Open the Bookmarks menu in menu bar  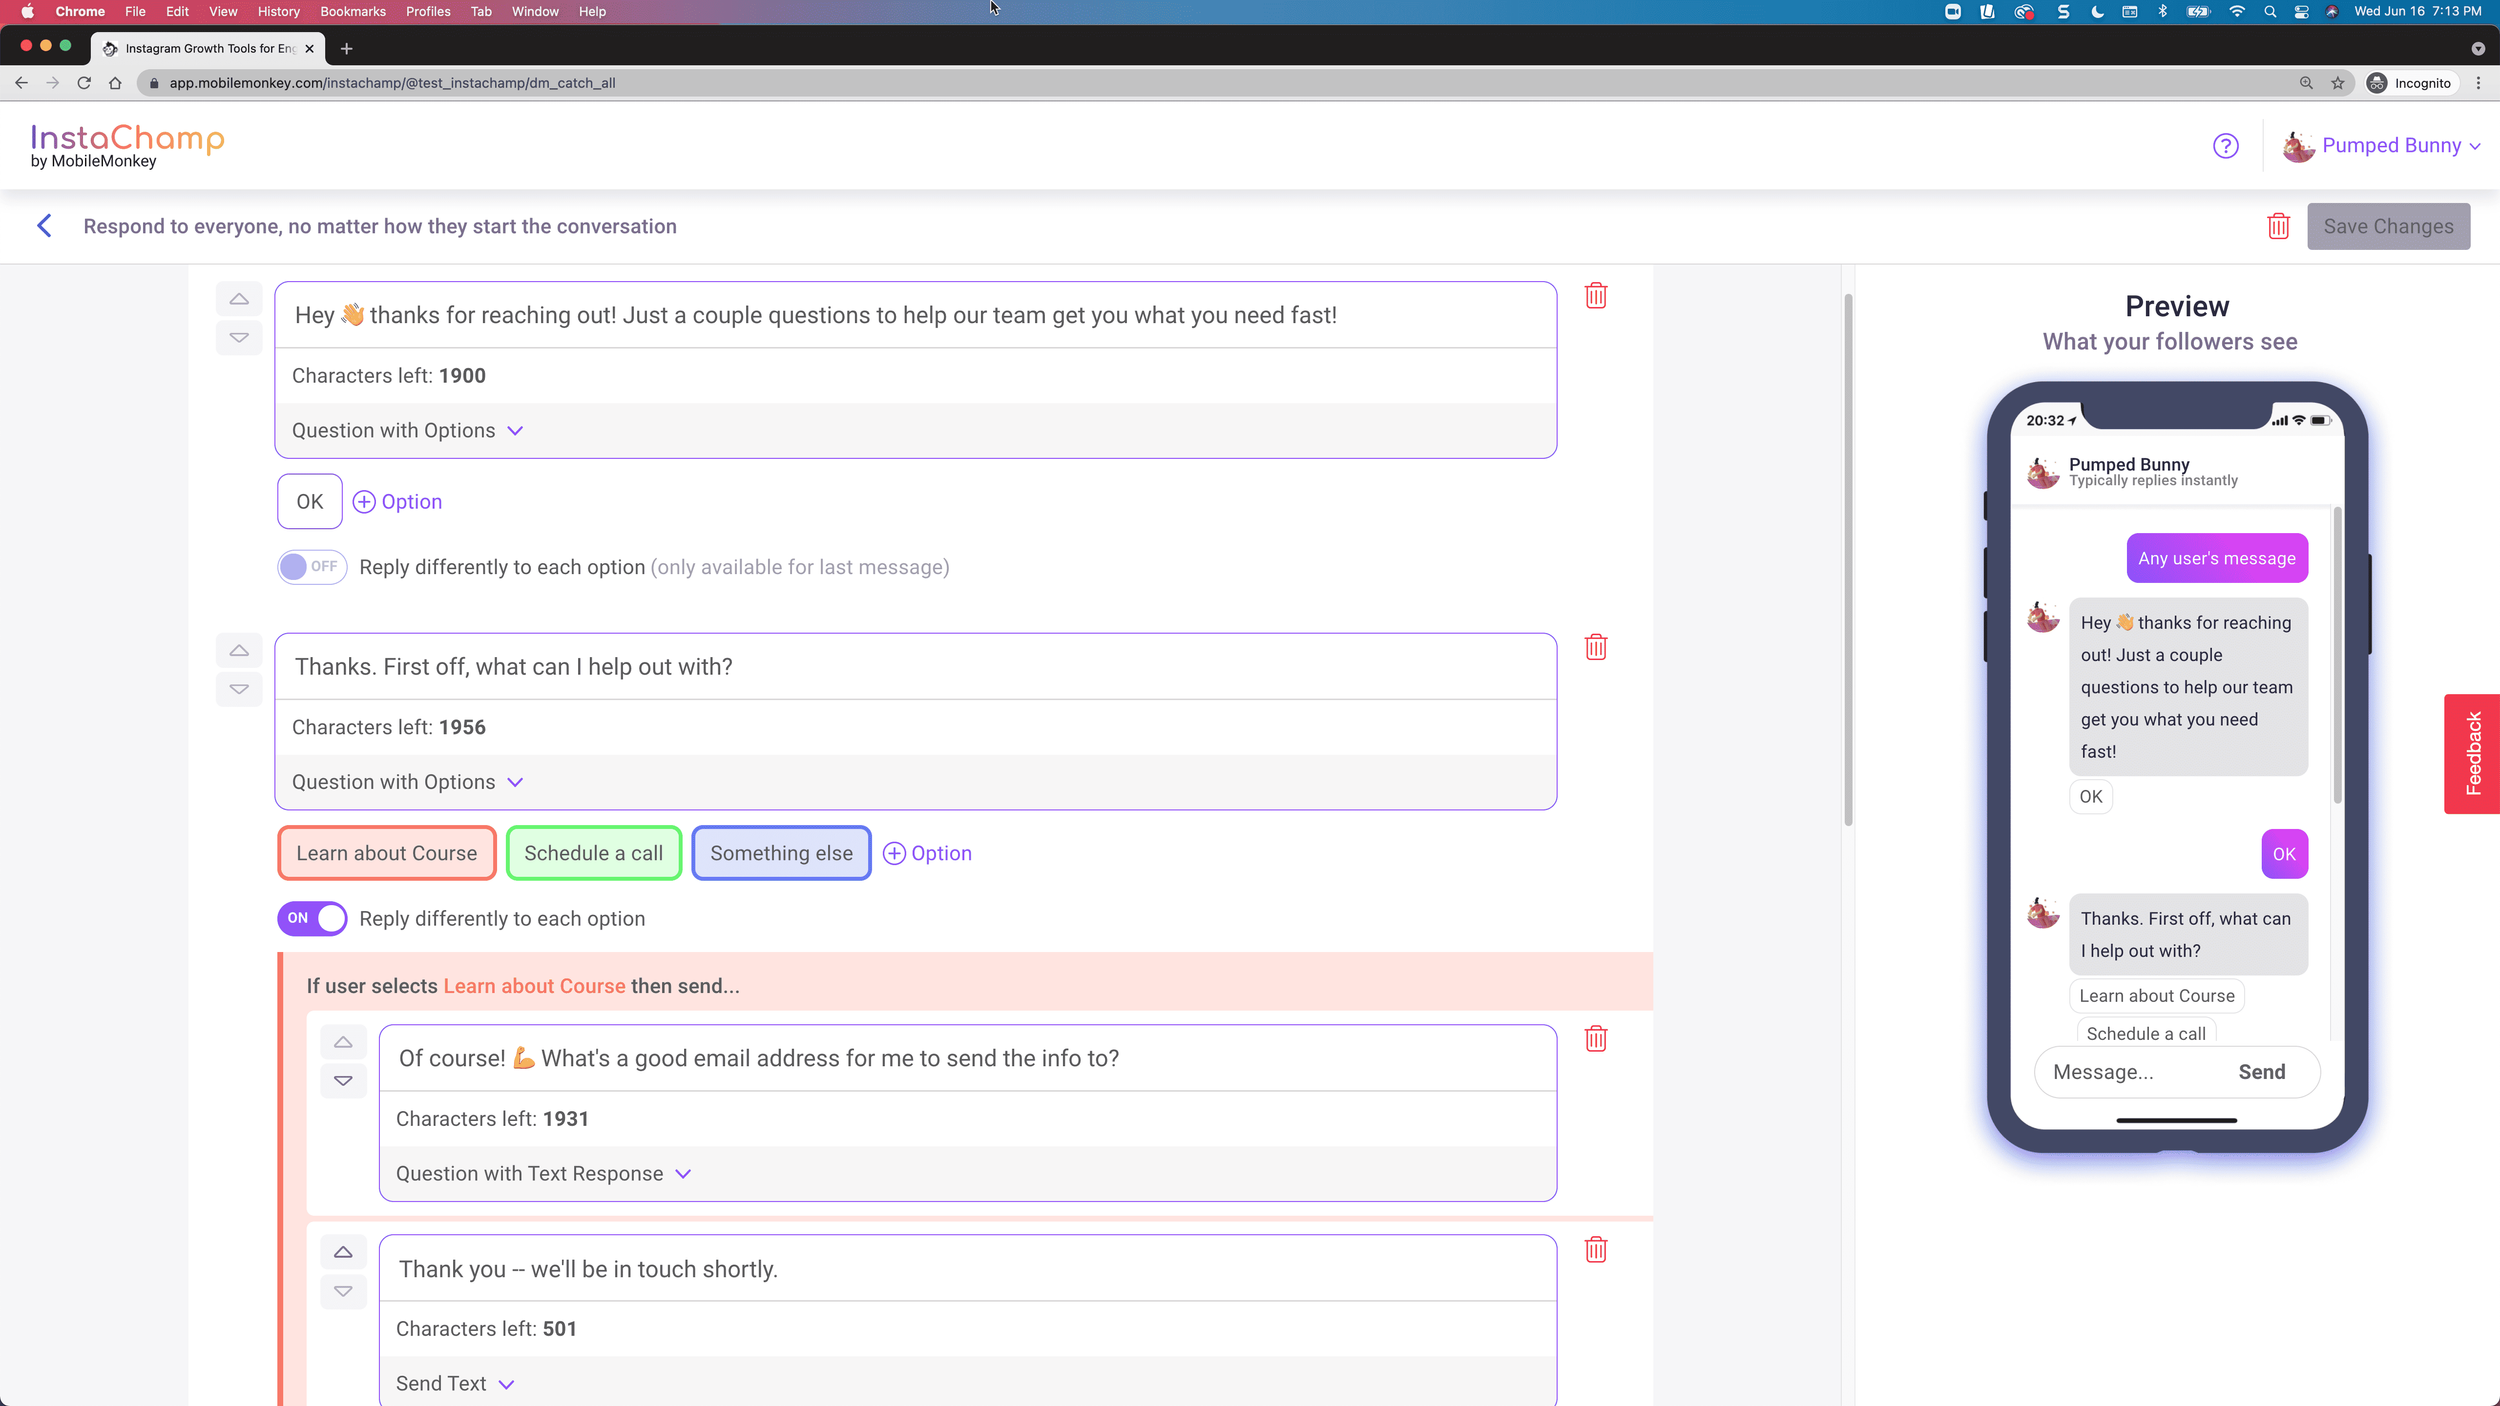coord(352,12)
